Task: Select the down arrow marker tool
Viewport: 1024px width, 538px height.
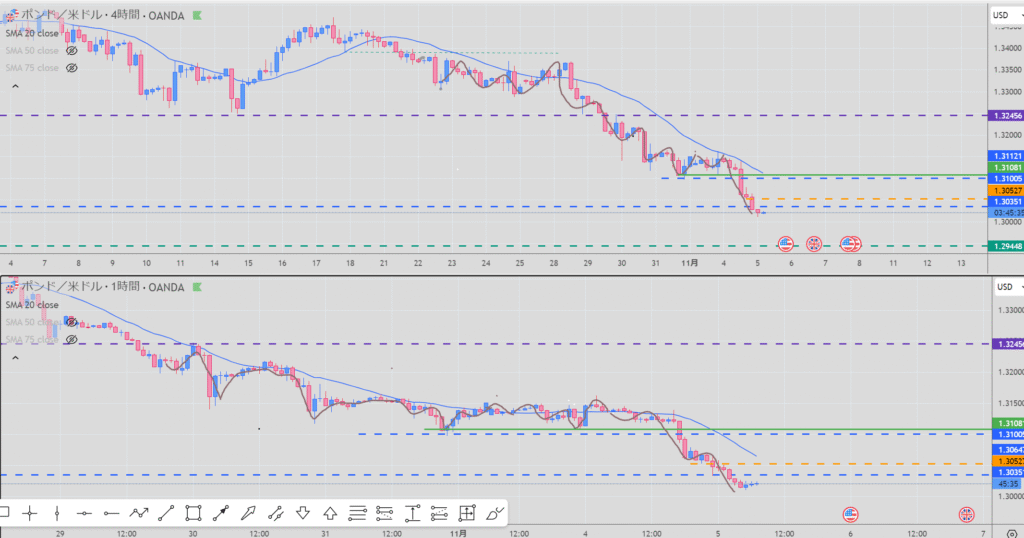Action: [303, 513]
